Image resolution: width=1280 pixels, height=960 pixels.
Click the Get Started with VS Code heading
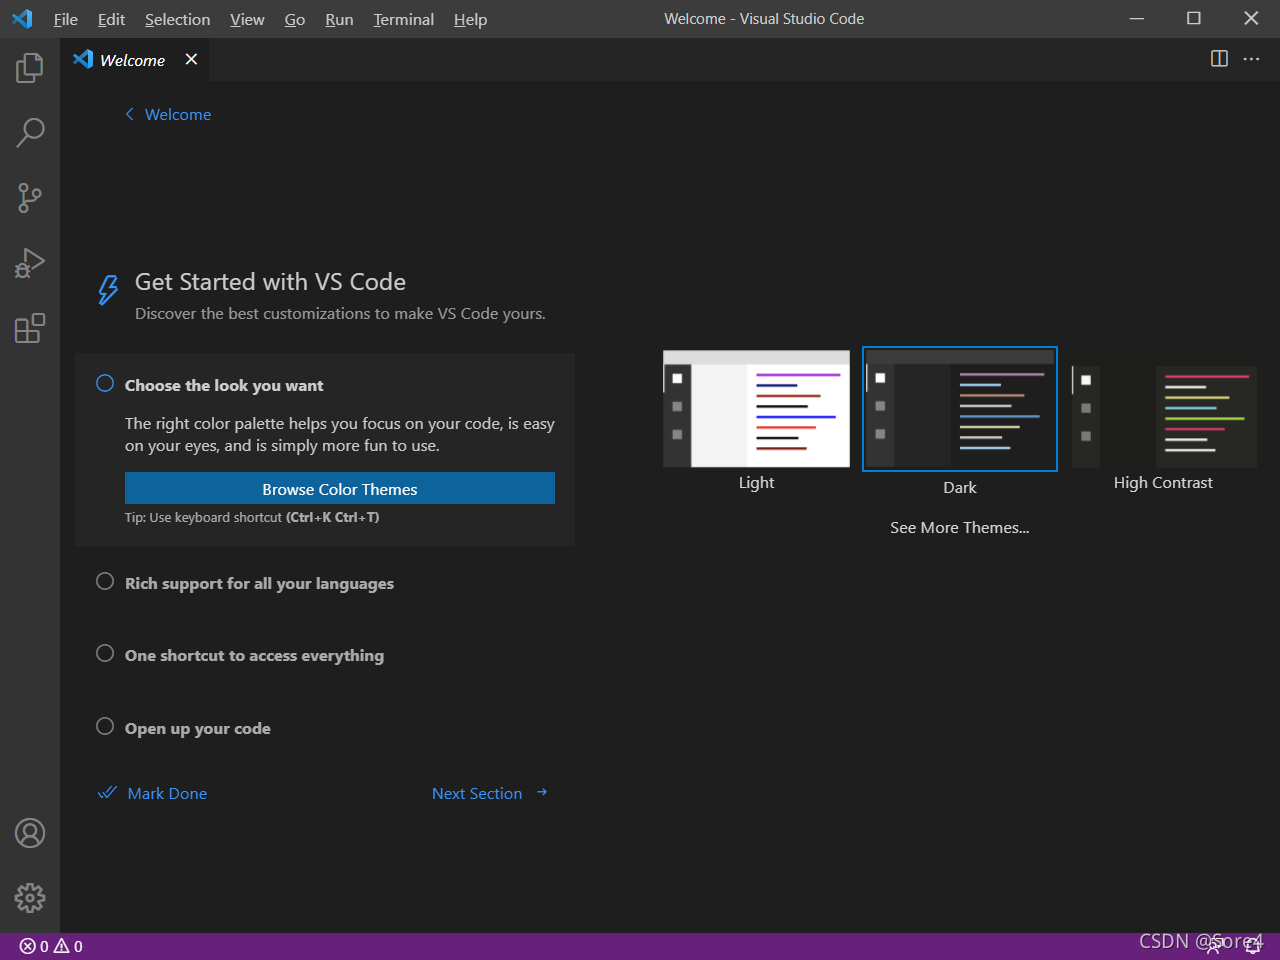tap(270, 282)
